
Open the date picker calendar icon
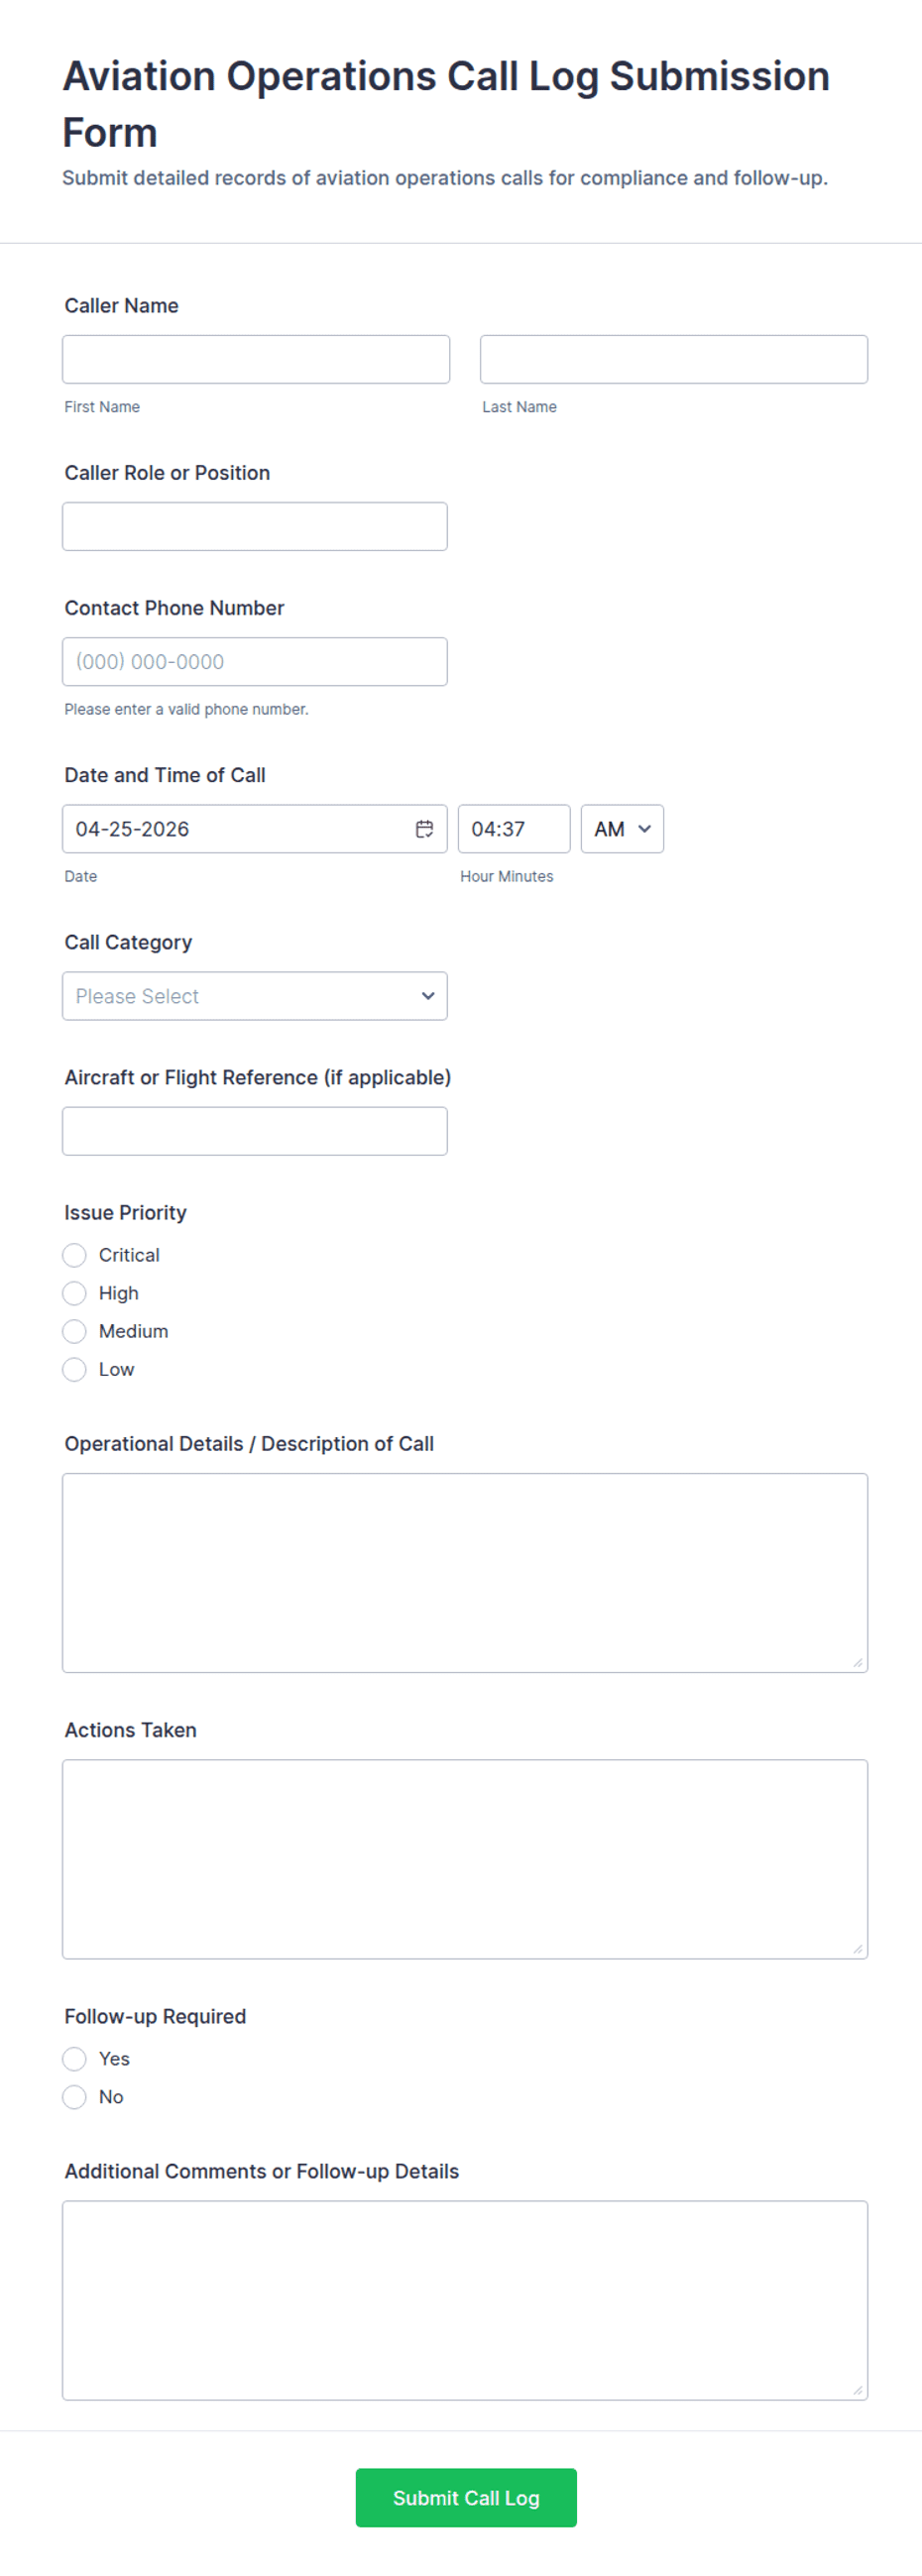(424, 829)
